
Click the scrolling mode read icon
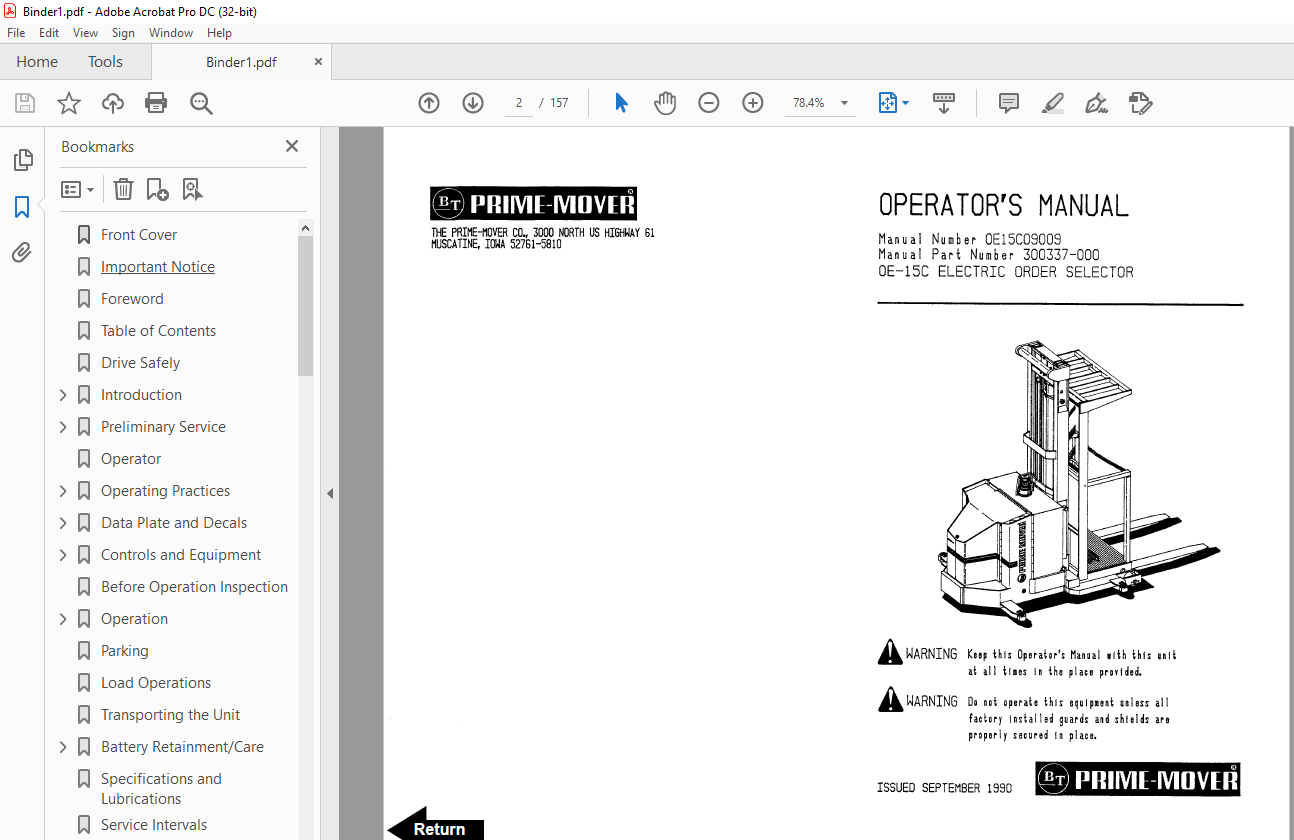tap(944, 103)
